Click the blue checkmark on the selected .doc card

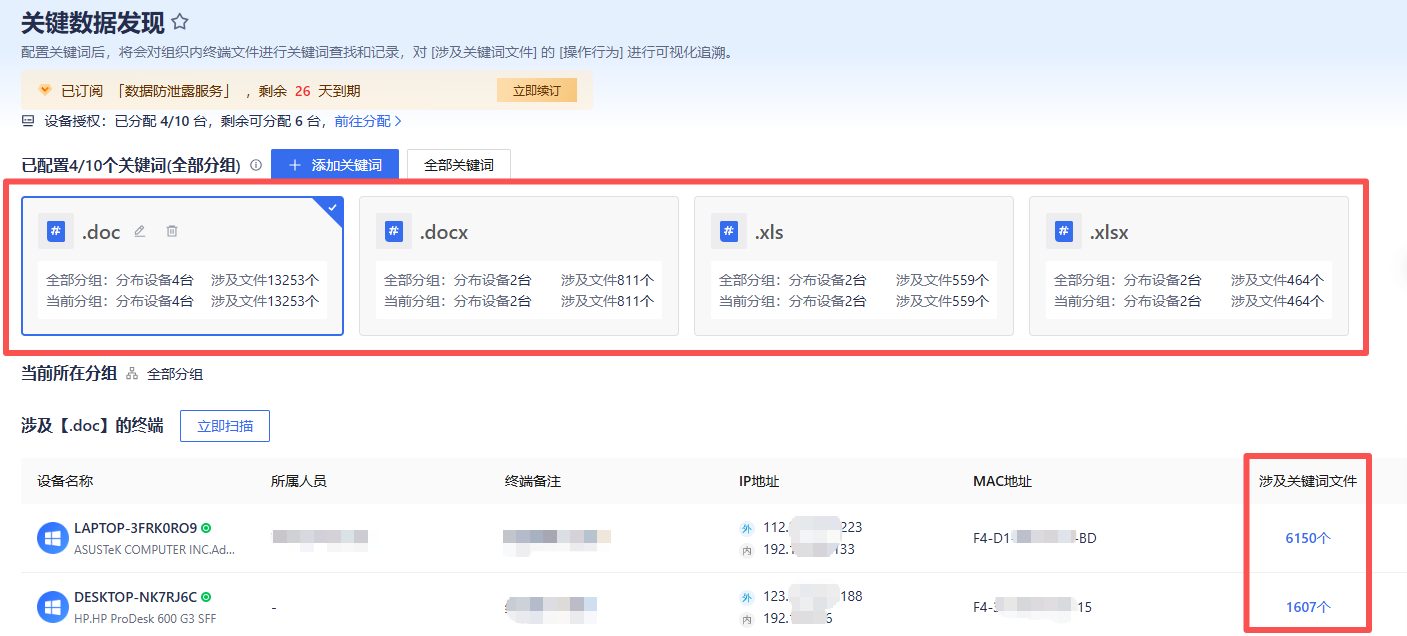(331, 208)
